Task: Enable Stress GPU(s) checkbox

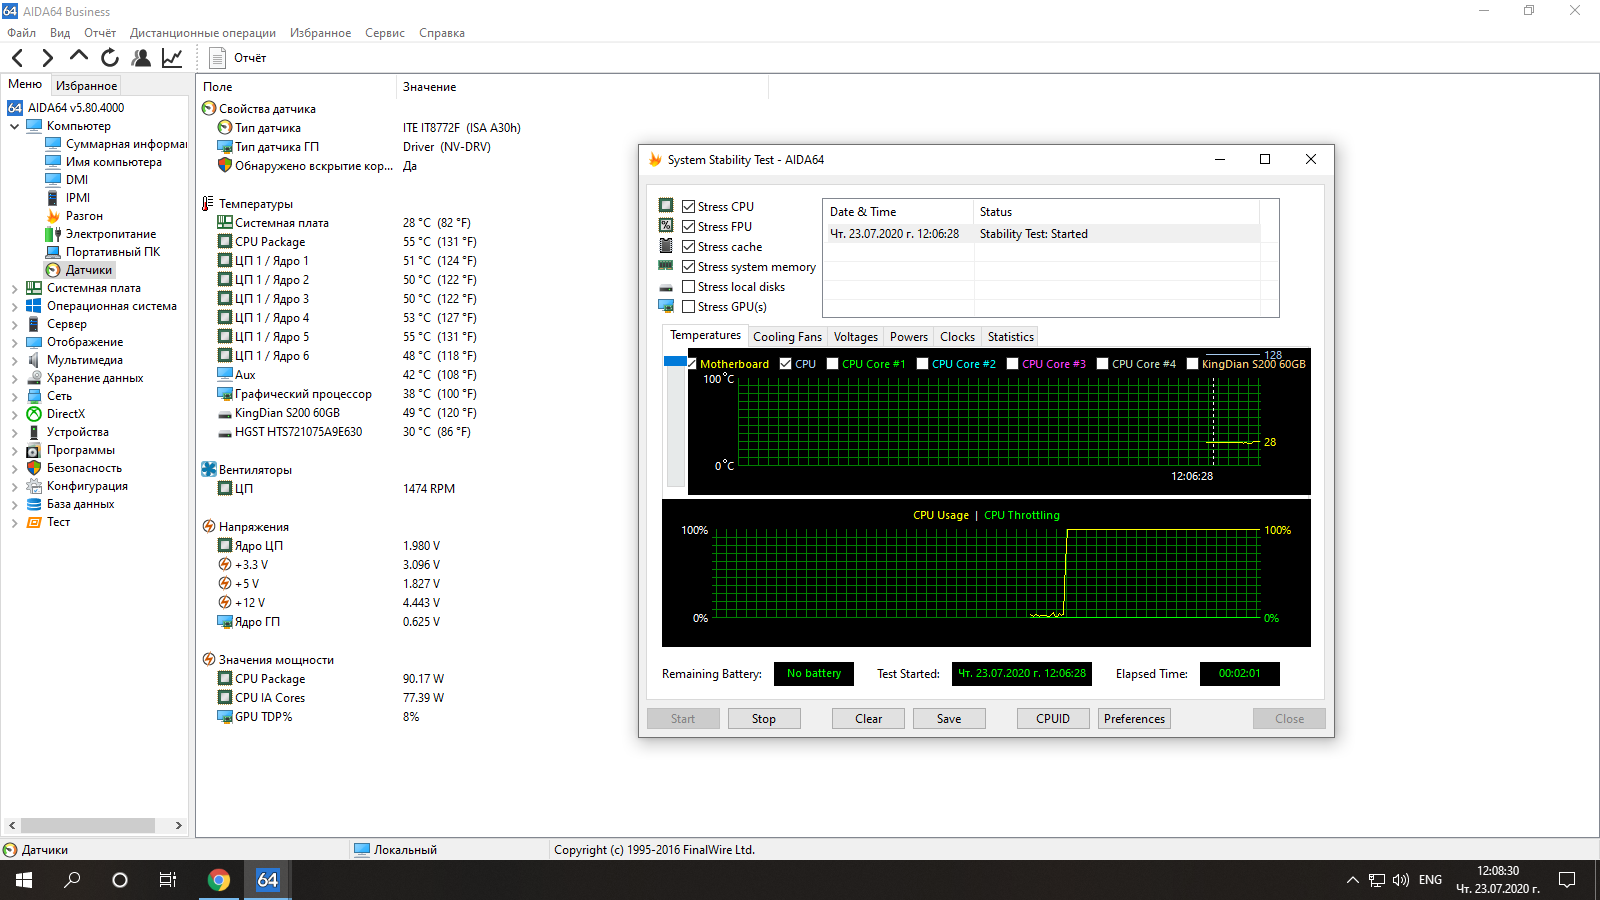Action: (x=689, y=307)
